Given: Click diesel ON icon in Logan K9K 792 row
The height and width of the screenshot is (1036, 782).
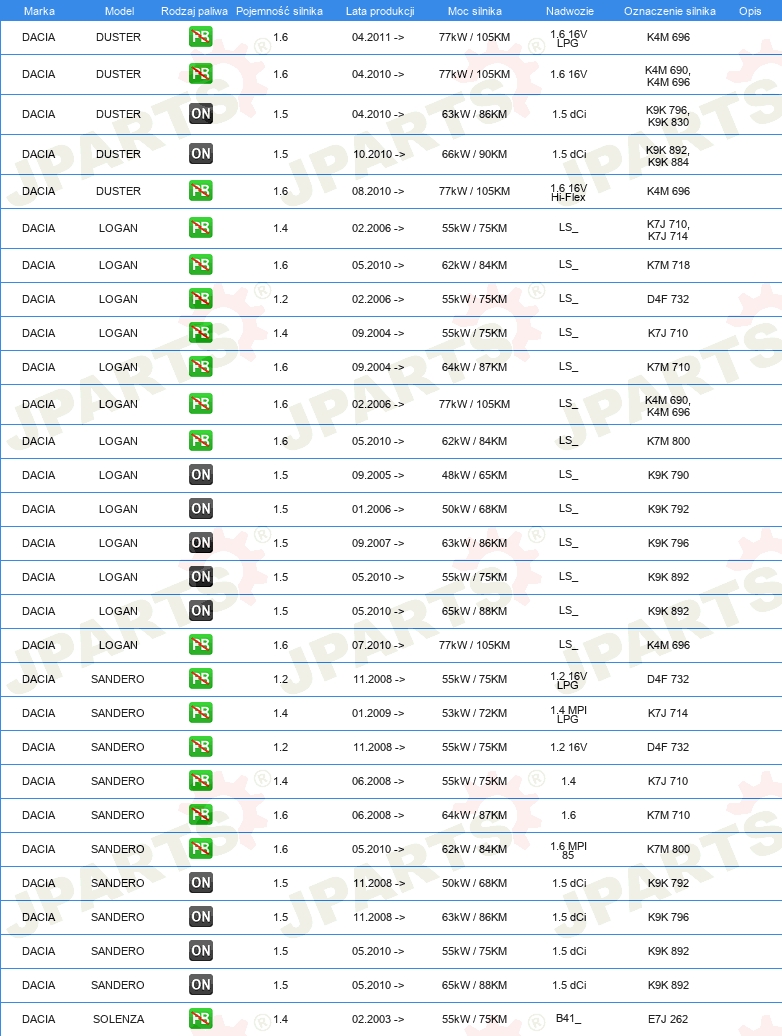Looking at the screenshot, I should [201, 509].
